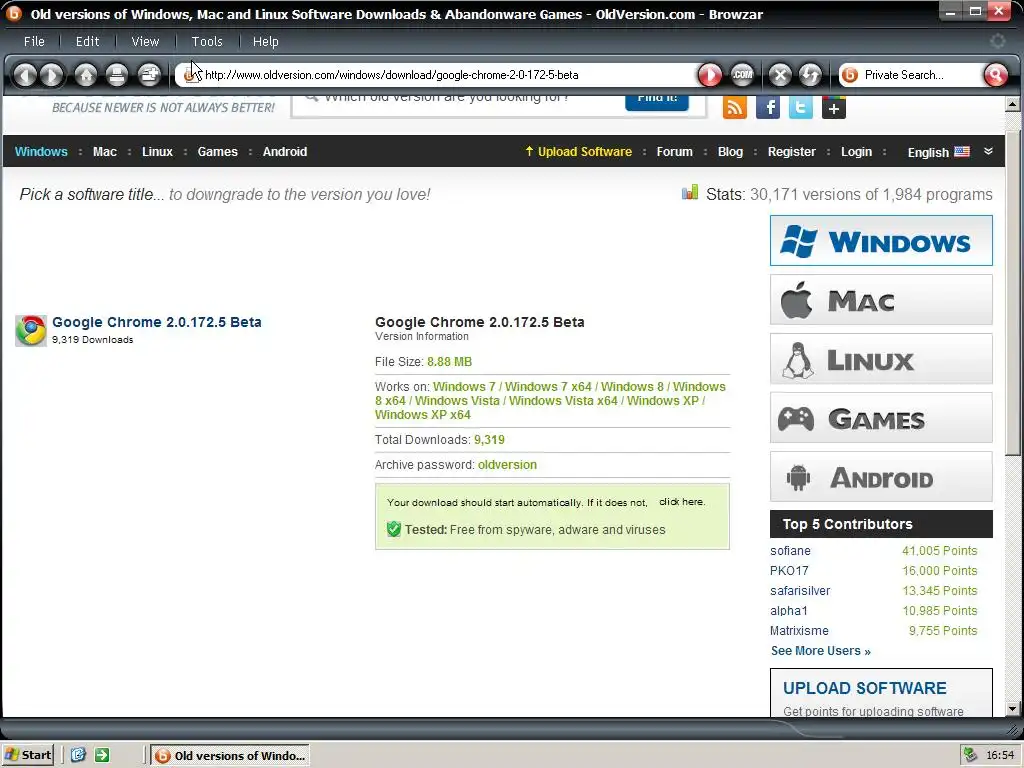Click the vertical scrollbar down arrow
This screenshot has width=1024, height=768.
pos(1013,709)
